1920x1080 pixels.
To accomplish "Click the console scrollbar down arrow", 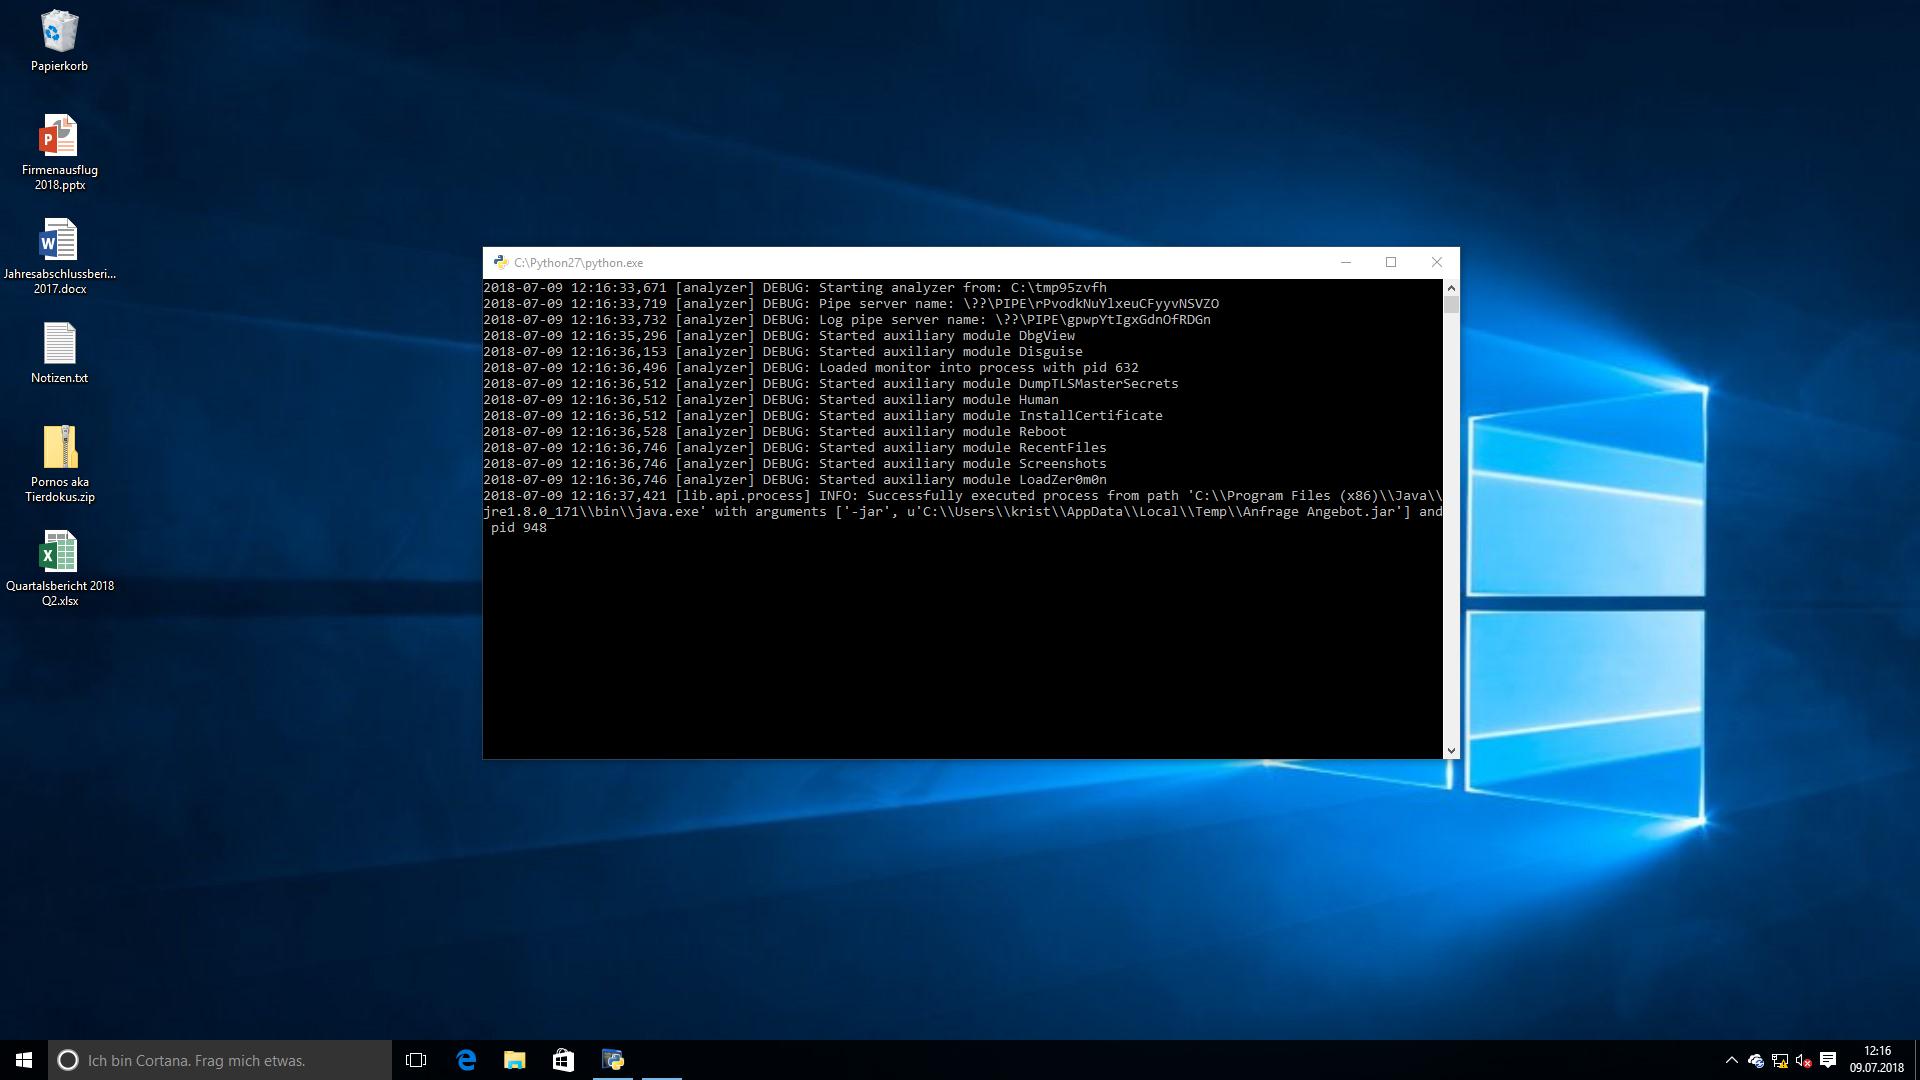I will tap(1451, 750).
